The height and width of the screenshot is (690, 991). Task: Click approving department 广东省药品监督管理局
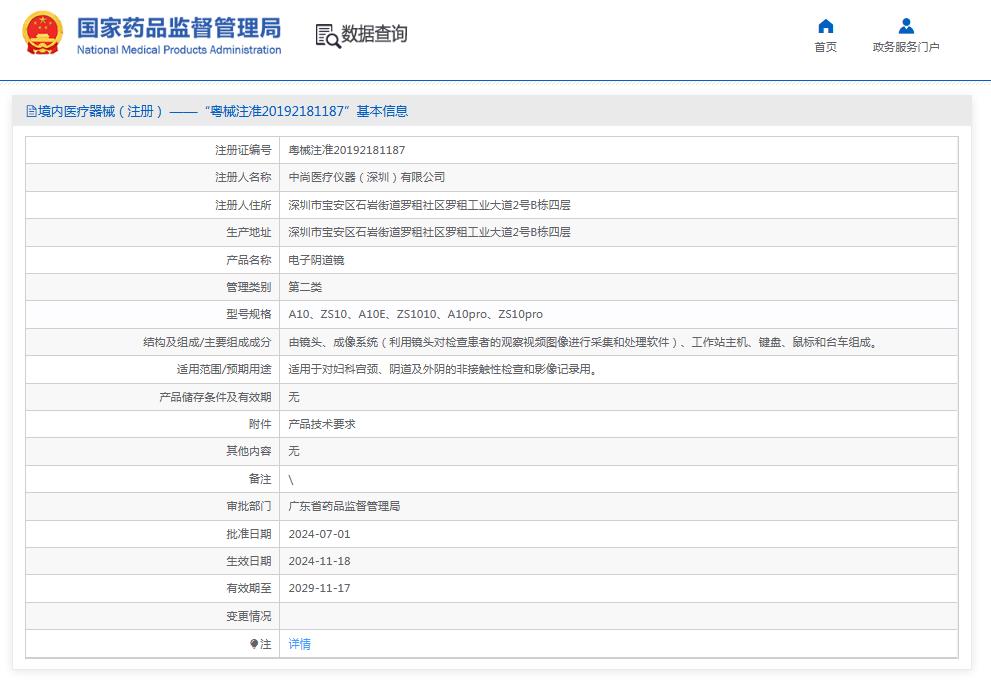[344, 506]
